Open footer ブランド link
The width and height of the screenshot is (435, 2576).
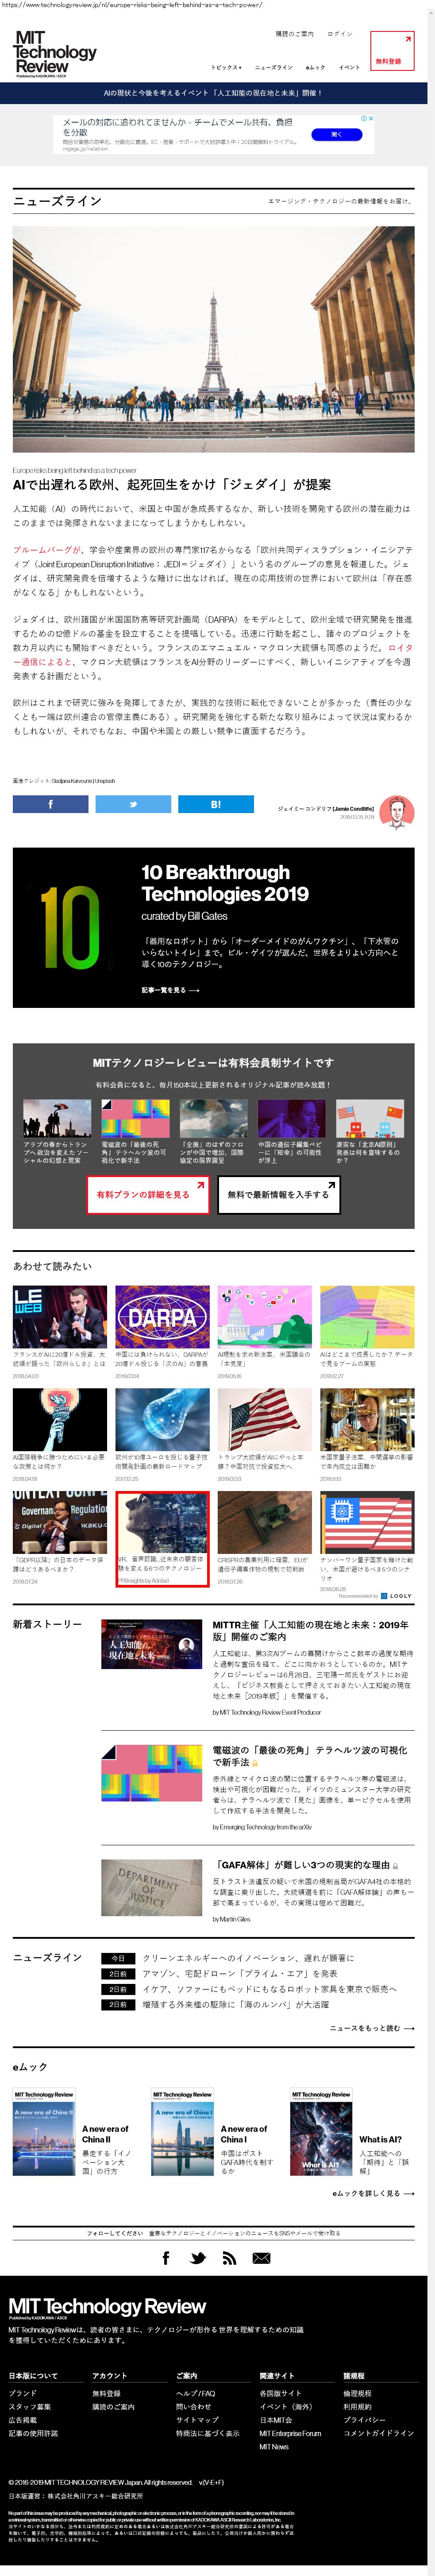click(x=23, y=2393)
